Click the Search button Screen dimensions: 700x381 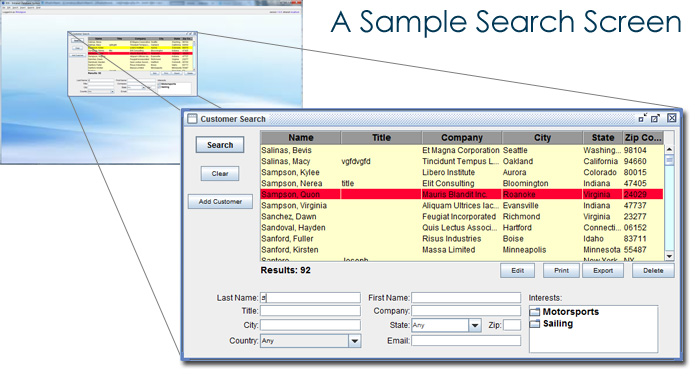coord(220,145)
